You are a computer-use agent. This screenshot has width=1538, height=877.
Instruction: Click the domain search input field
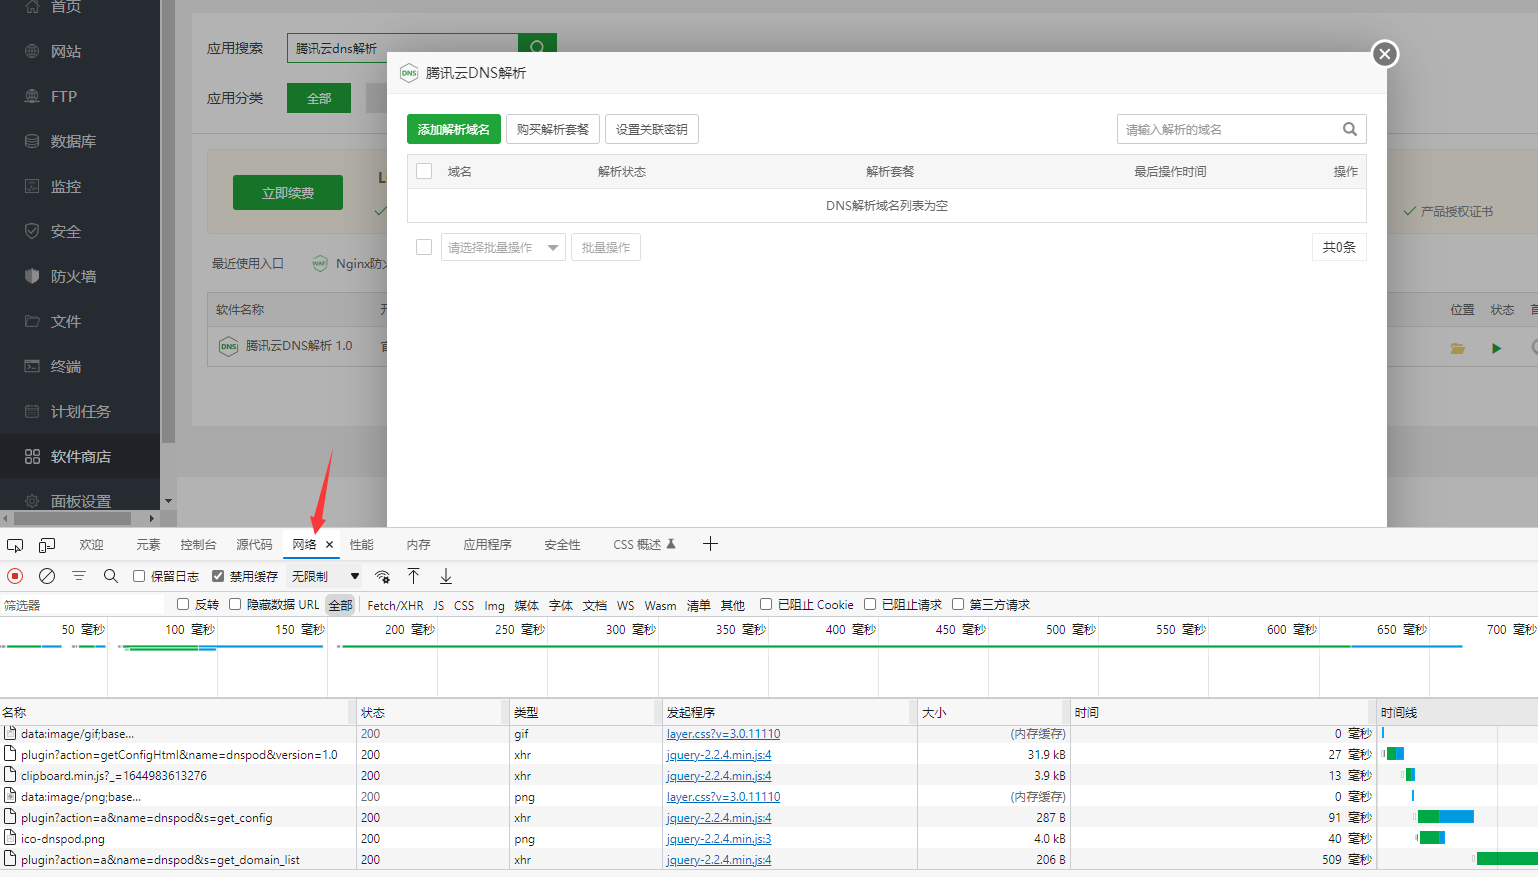[x=1228, y=129]
